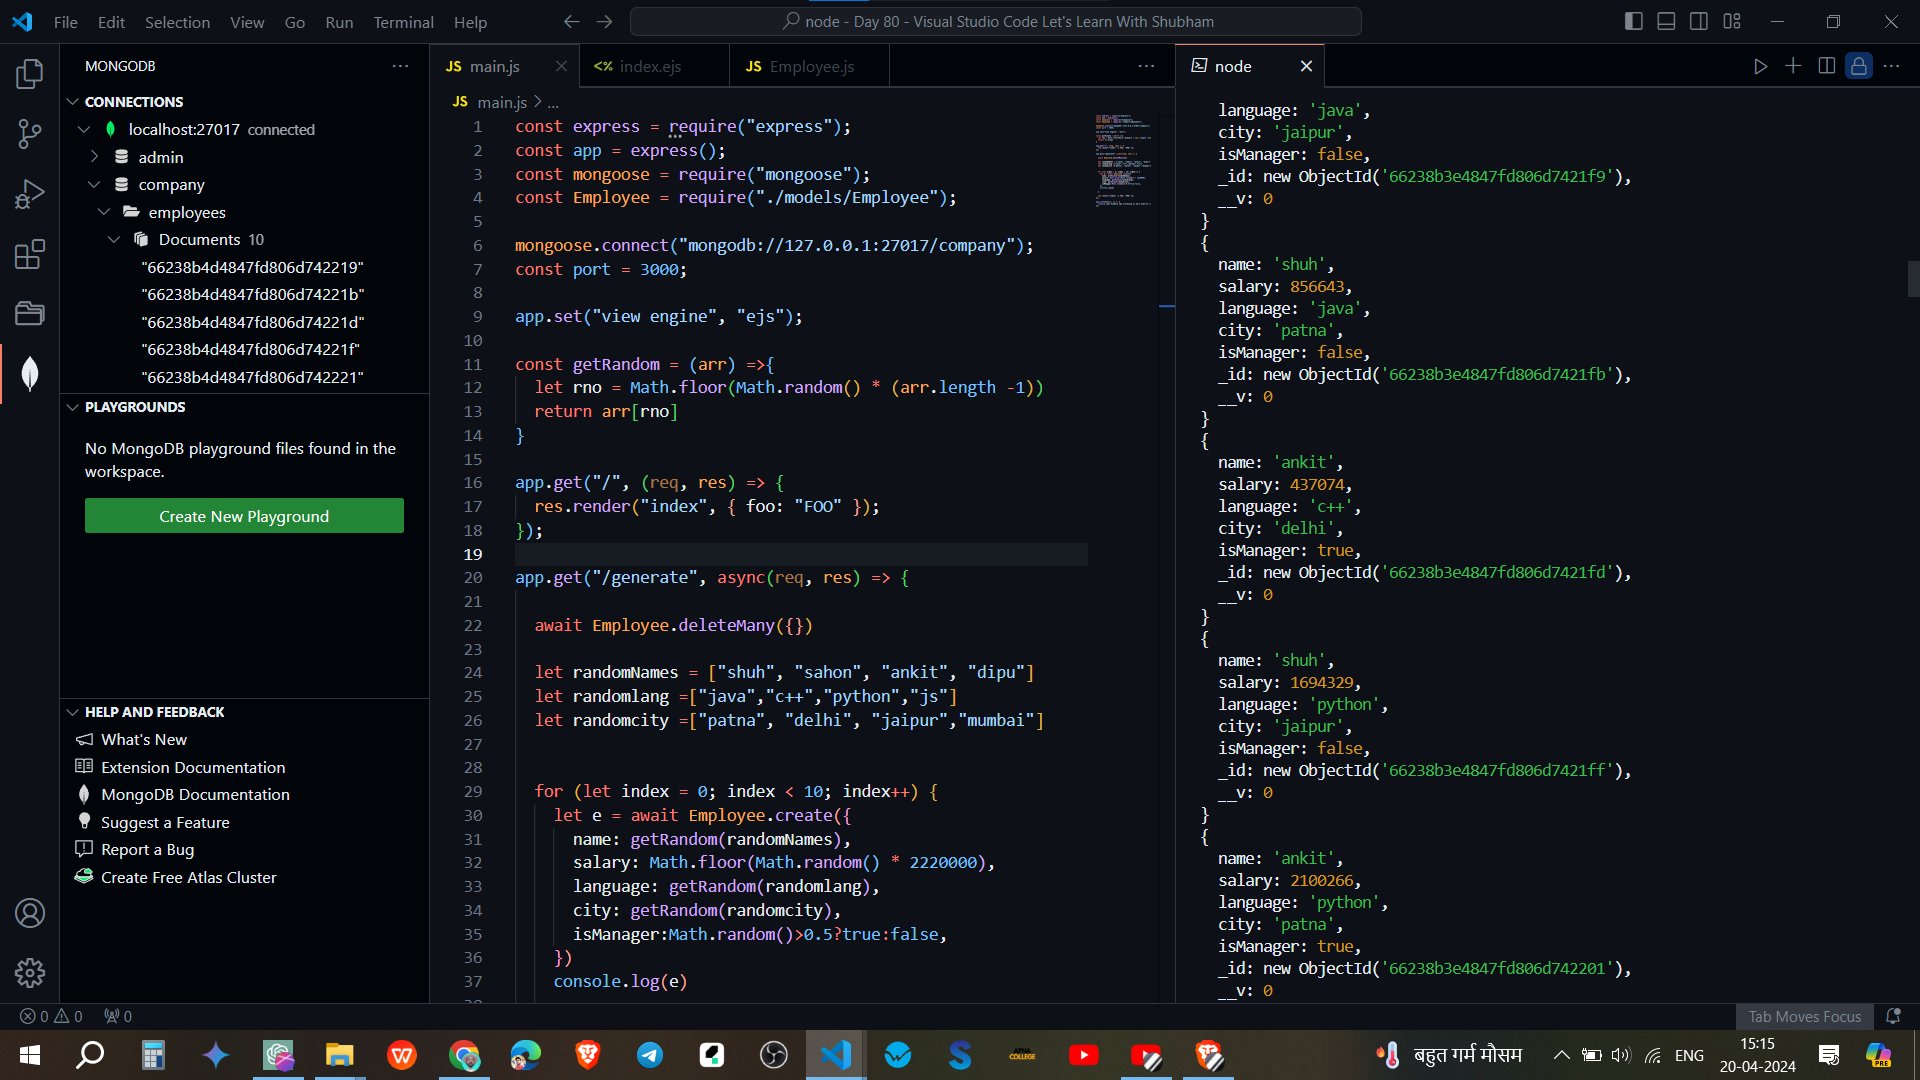Click the split terminal icon in node panel
This screenshot has height=1080, width=1920.
(1826, 66)
